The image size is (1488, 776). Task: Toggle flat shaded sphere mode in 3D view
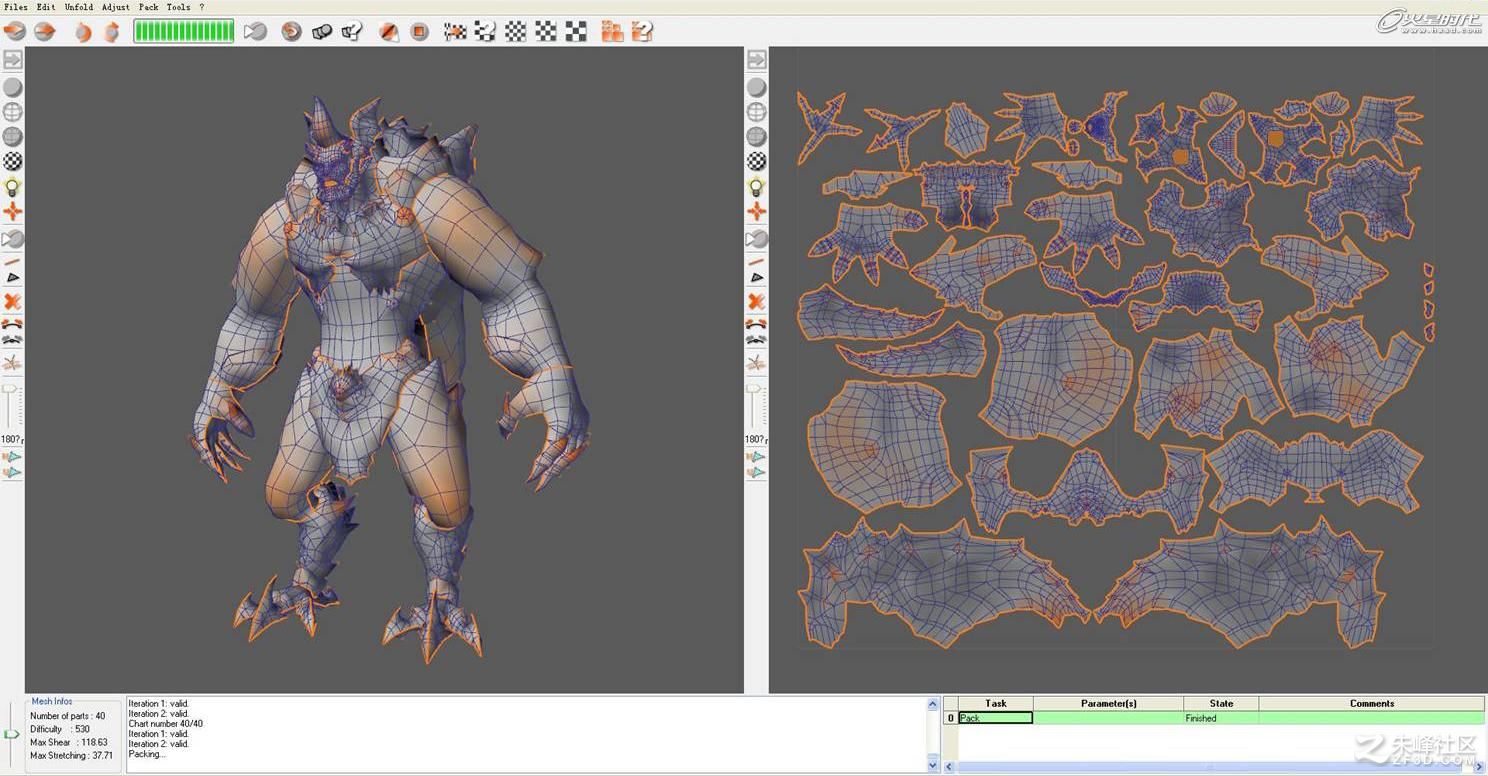coord(12,87)
